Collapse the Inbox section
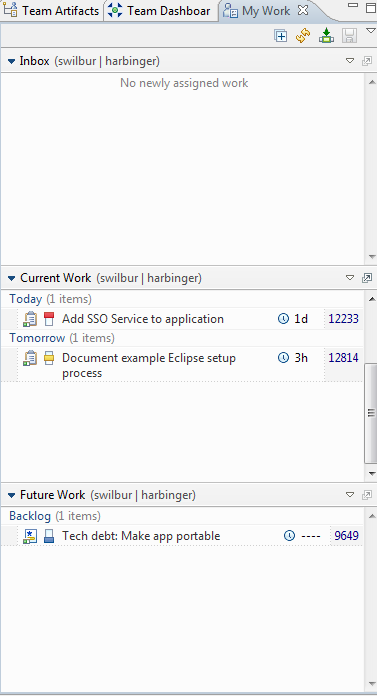 click(x=11, y=61)
